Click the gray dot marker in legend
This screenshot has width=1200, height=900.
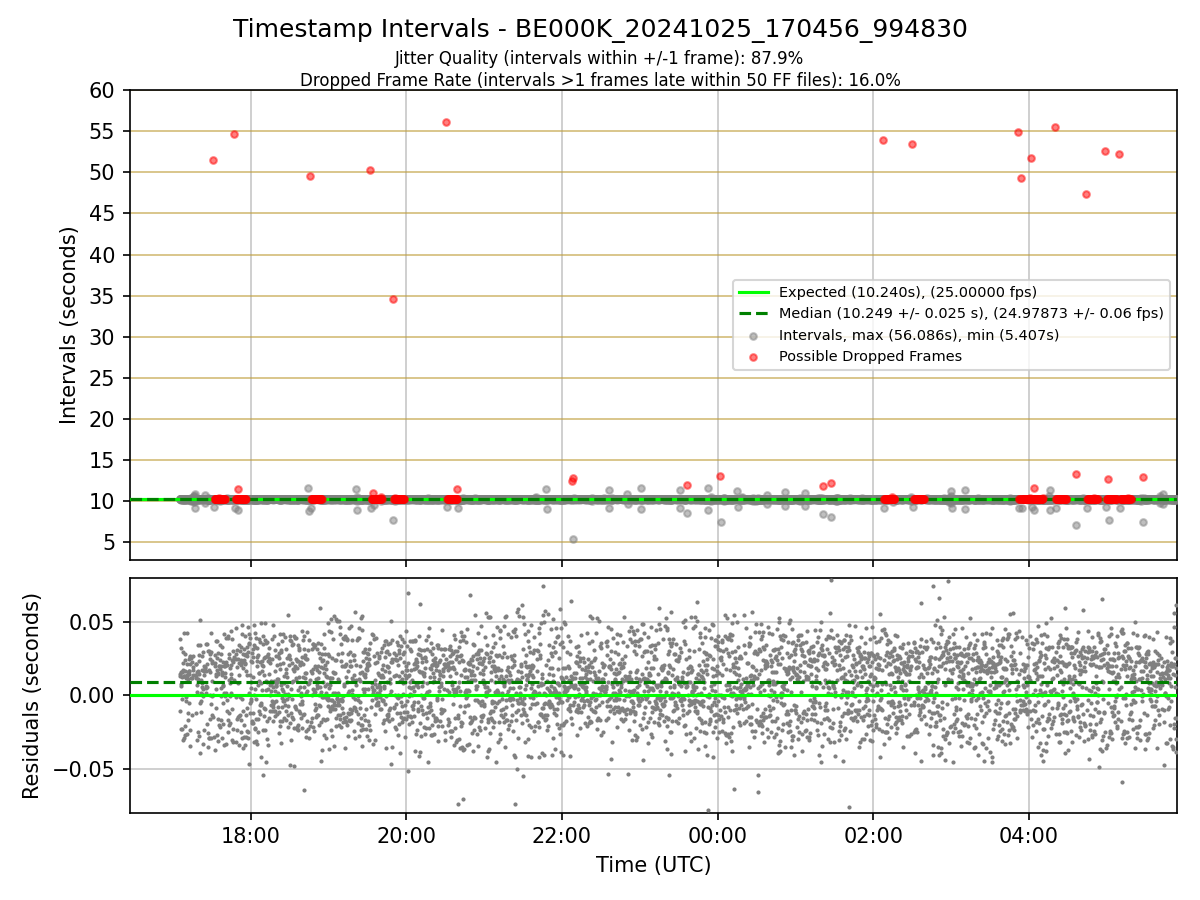pyautogui.click(x=754, y=335)
